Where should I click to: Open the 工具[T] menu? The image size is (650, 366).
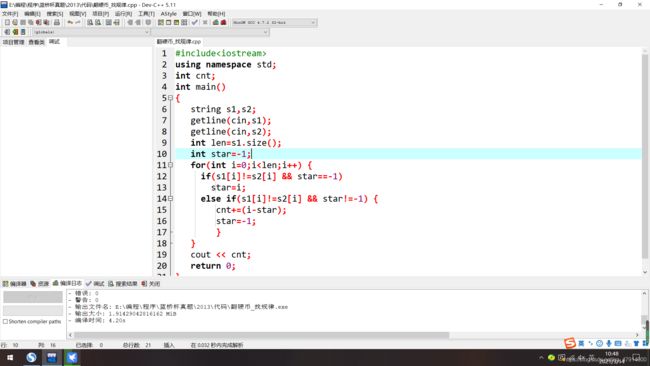[146, 14]
